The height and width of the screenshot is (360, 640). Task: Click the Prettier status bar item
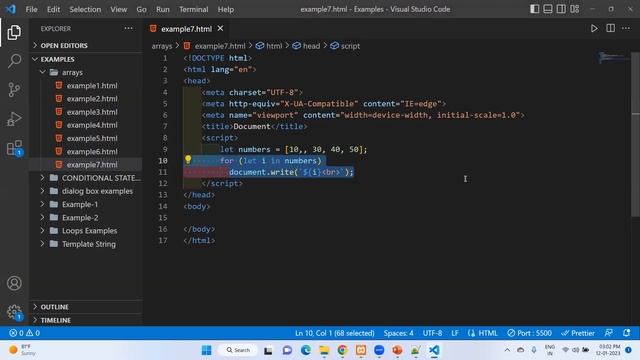(x=578, y=333)
